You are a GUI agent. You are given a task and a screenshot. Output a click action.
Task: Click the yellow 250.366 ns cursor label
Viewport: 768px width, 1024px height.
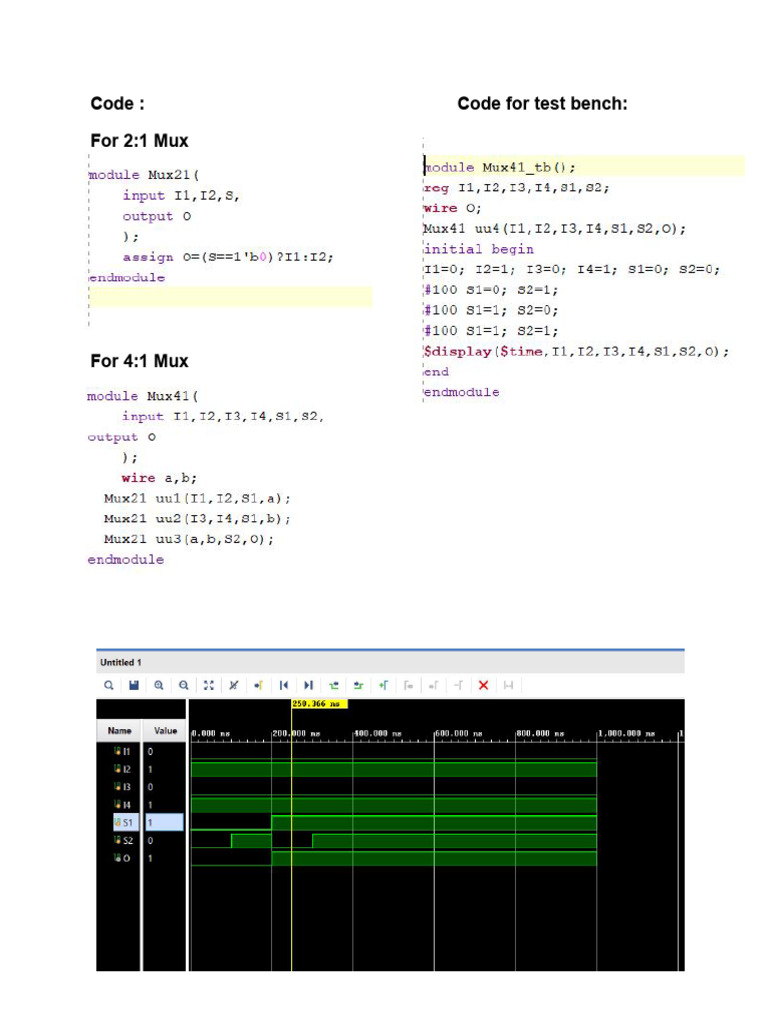318,704
